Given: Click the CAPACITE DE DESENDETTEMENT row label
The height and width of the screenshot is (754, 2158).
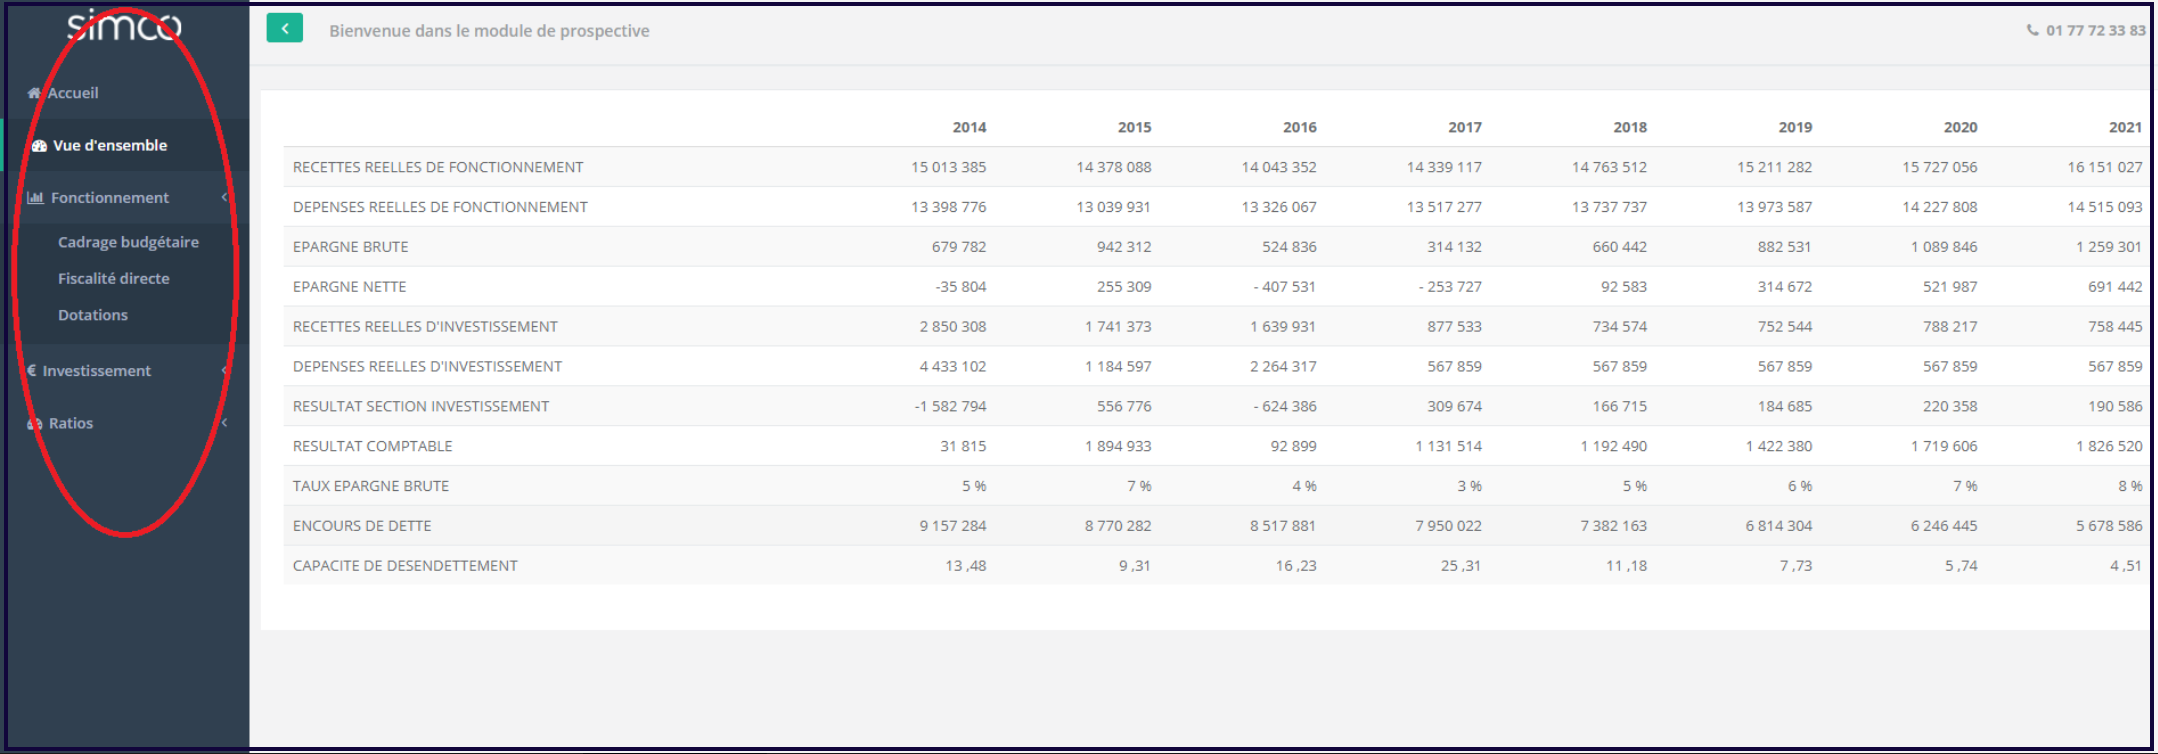Looking at the screenshot, I should tap(405, 566).
